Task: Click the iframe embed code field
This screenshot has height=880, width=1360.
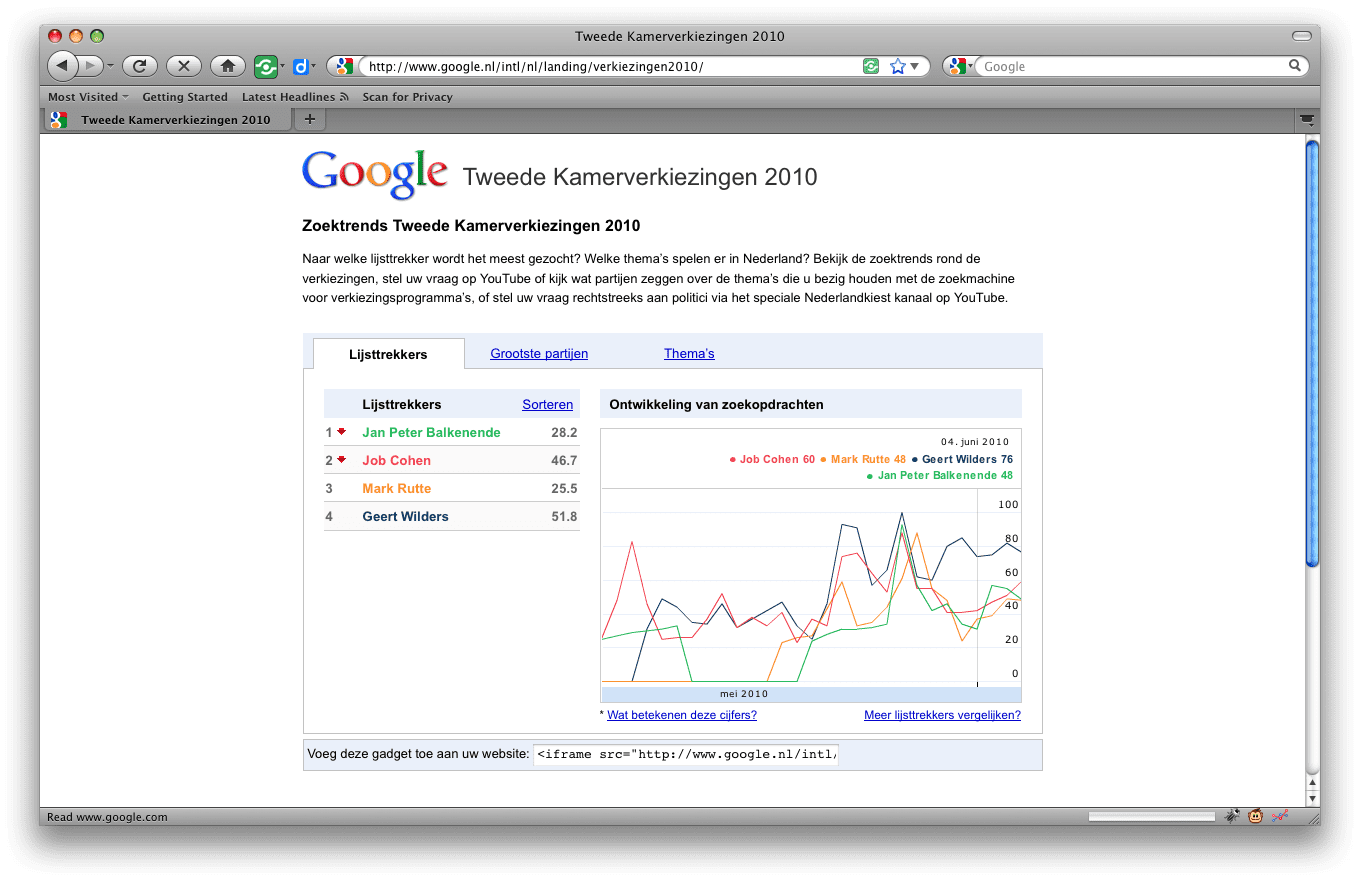Action: point(686,755)
